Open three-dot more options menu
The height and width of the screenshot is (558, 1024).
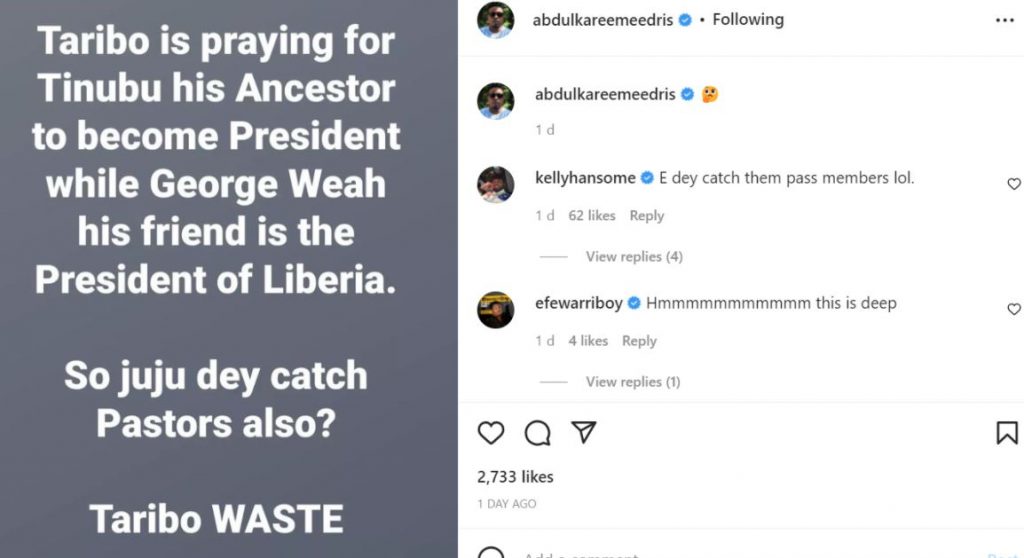tap(1004, 20)
